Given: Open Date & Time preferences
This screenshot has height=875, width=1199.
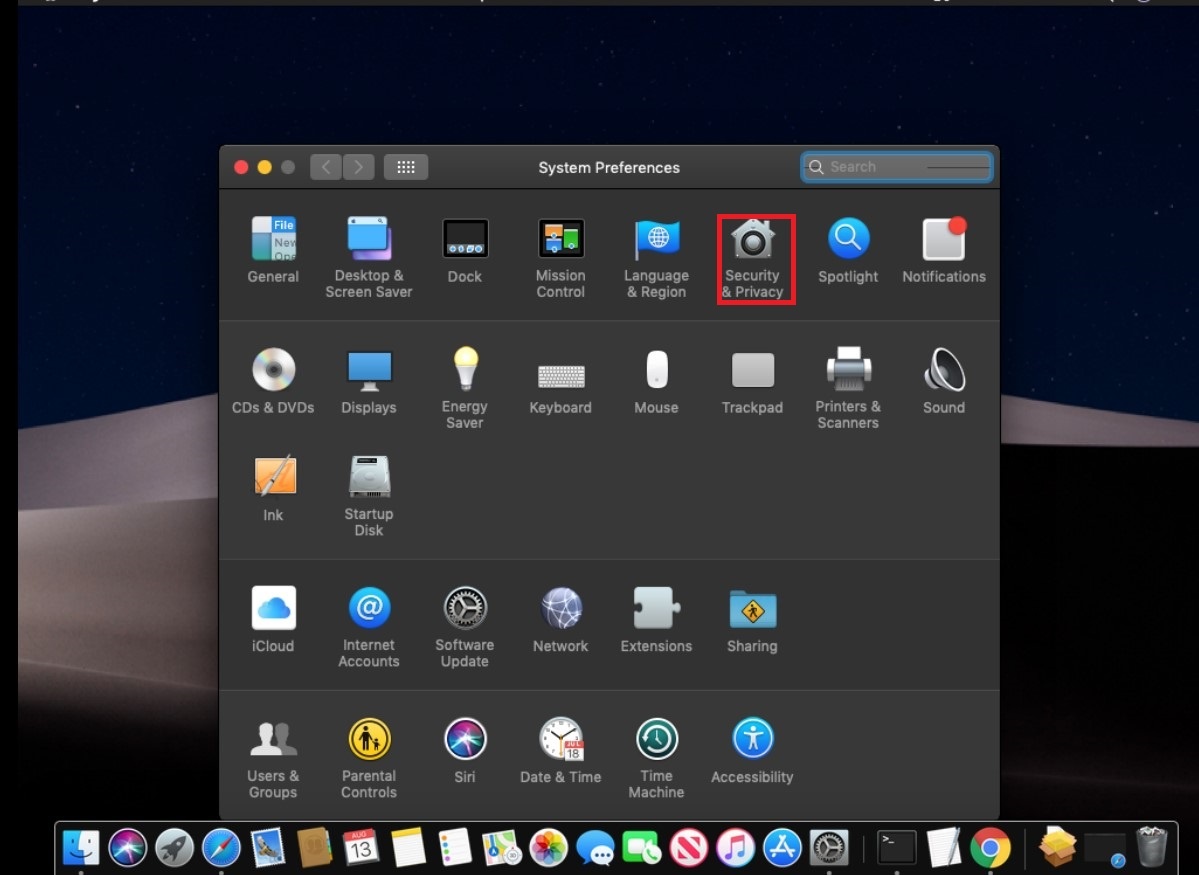Looking at the screenshot, I should 561,750.
